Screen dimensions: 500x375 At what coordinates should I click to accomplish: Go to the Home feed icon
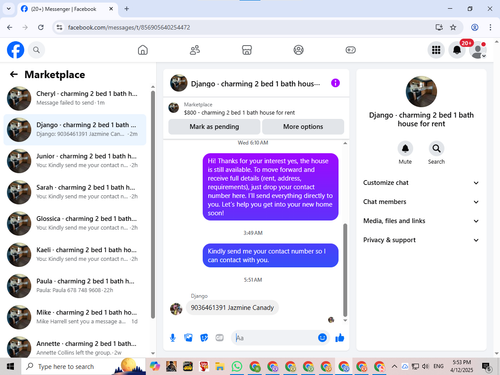[143, 50]
